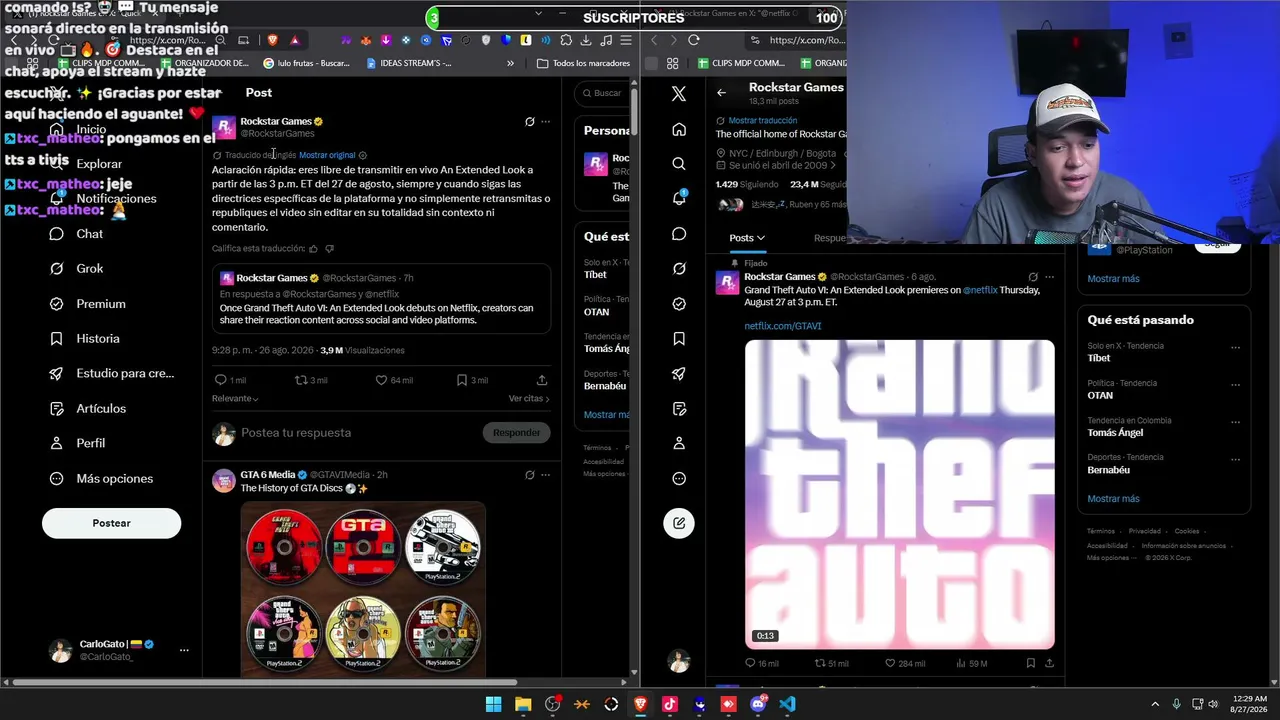Click Mostrar traducción on Rockstar profile bio
Viewport: 1280px width, 720px height.
point(762,121)
